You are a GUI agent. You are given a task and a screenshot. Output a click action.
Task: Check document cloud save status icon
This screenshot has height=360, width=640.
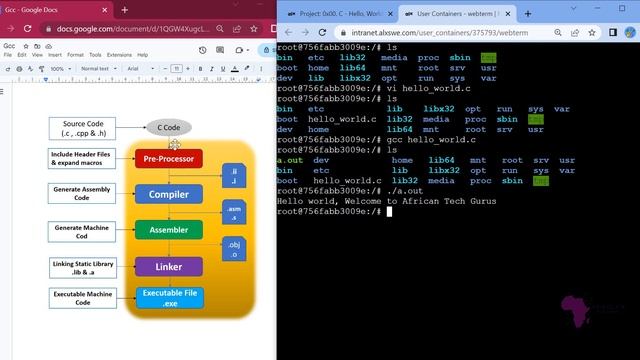click(49, 46)
